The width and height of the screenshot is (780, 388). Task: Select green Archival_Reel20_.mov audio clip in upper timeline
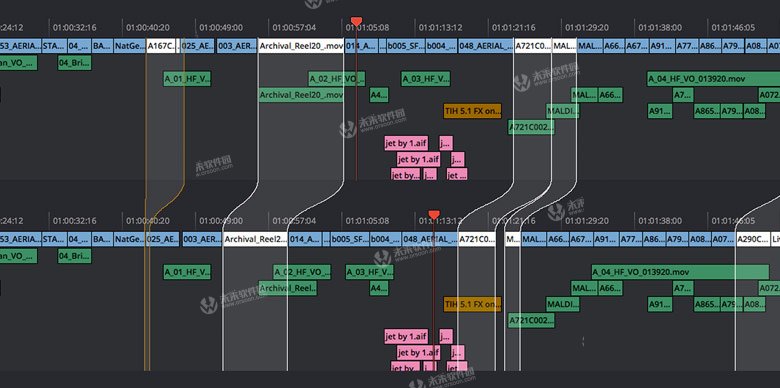coord(301,95)
